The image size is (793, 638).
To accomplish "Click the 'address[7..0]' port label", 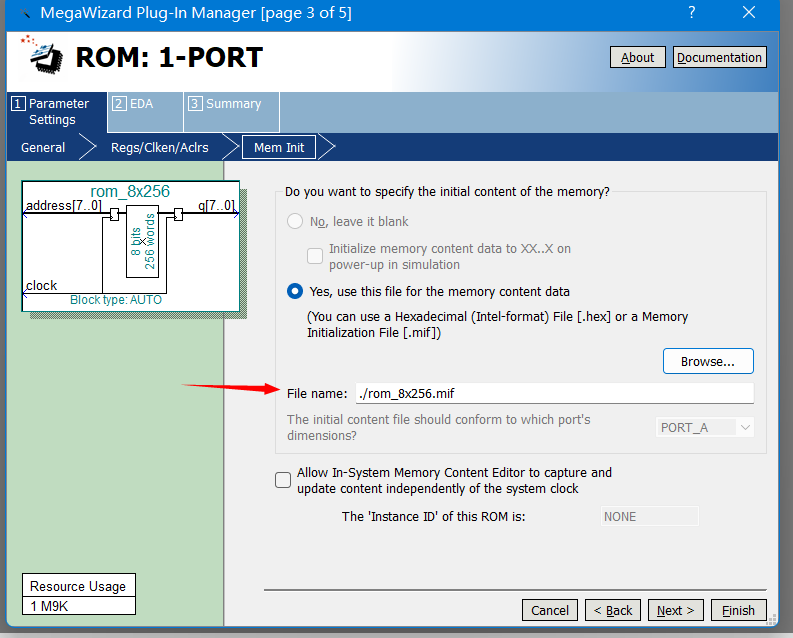I will 64,206.
